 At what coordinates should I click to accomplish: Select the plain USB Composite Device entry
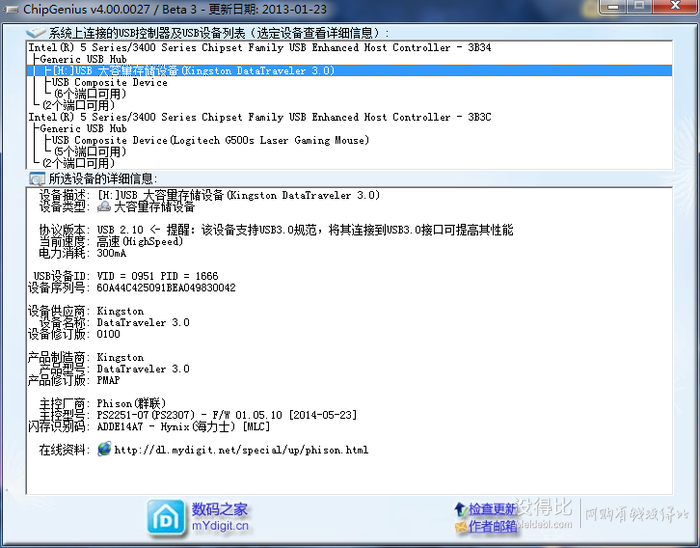click(110, 82)
